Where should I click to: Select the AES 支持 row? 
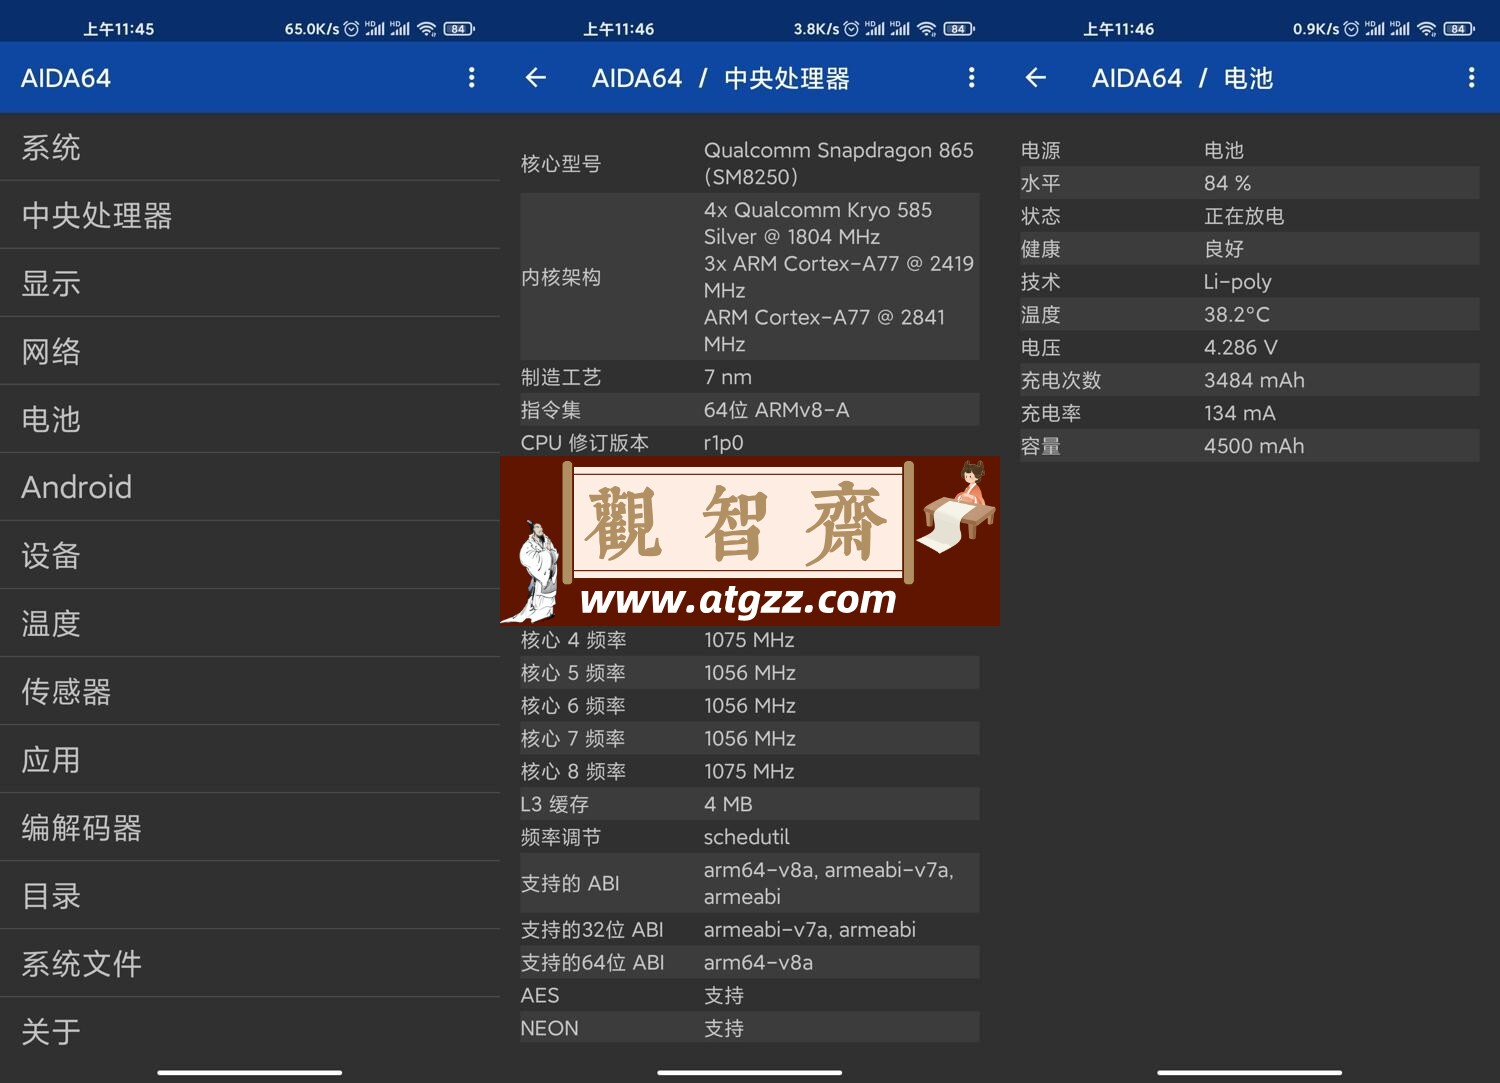[750, 996]
